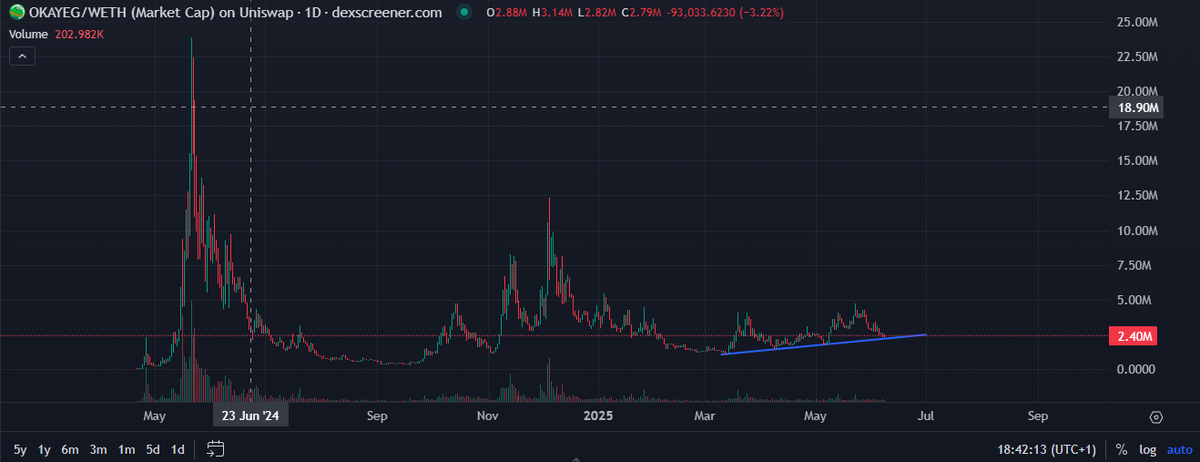Click the Nov time axis label
Image resolution: width=1200 pixels, height=462 pixels.
click(x=487, y=415)
